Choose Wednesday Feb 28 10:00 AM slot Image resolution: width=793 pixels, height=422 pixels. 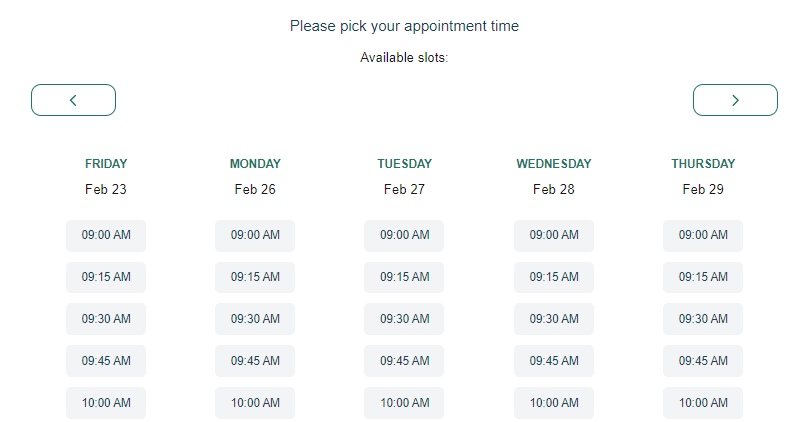(554, 403)
